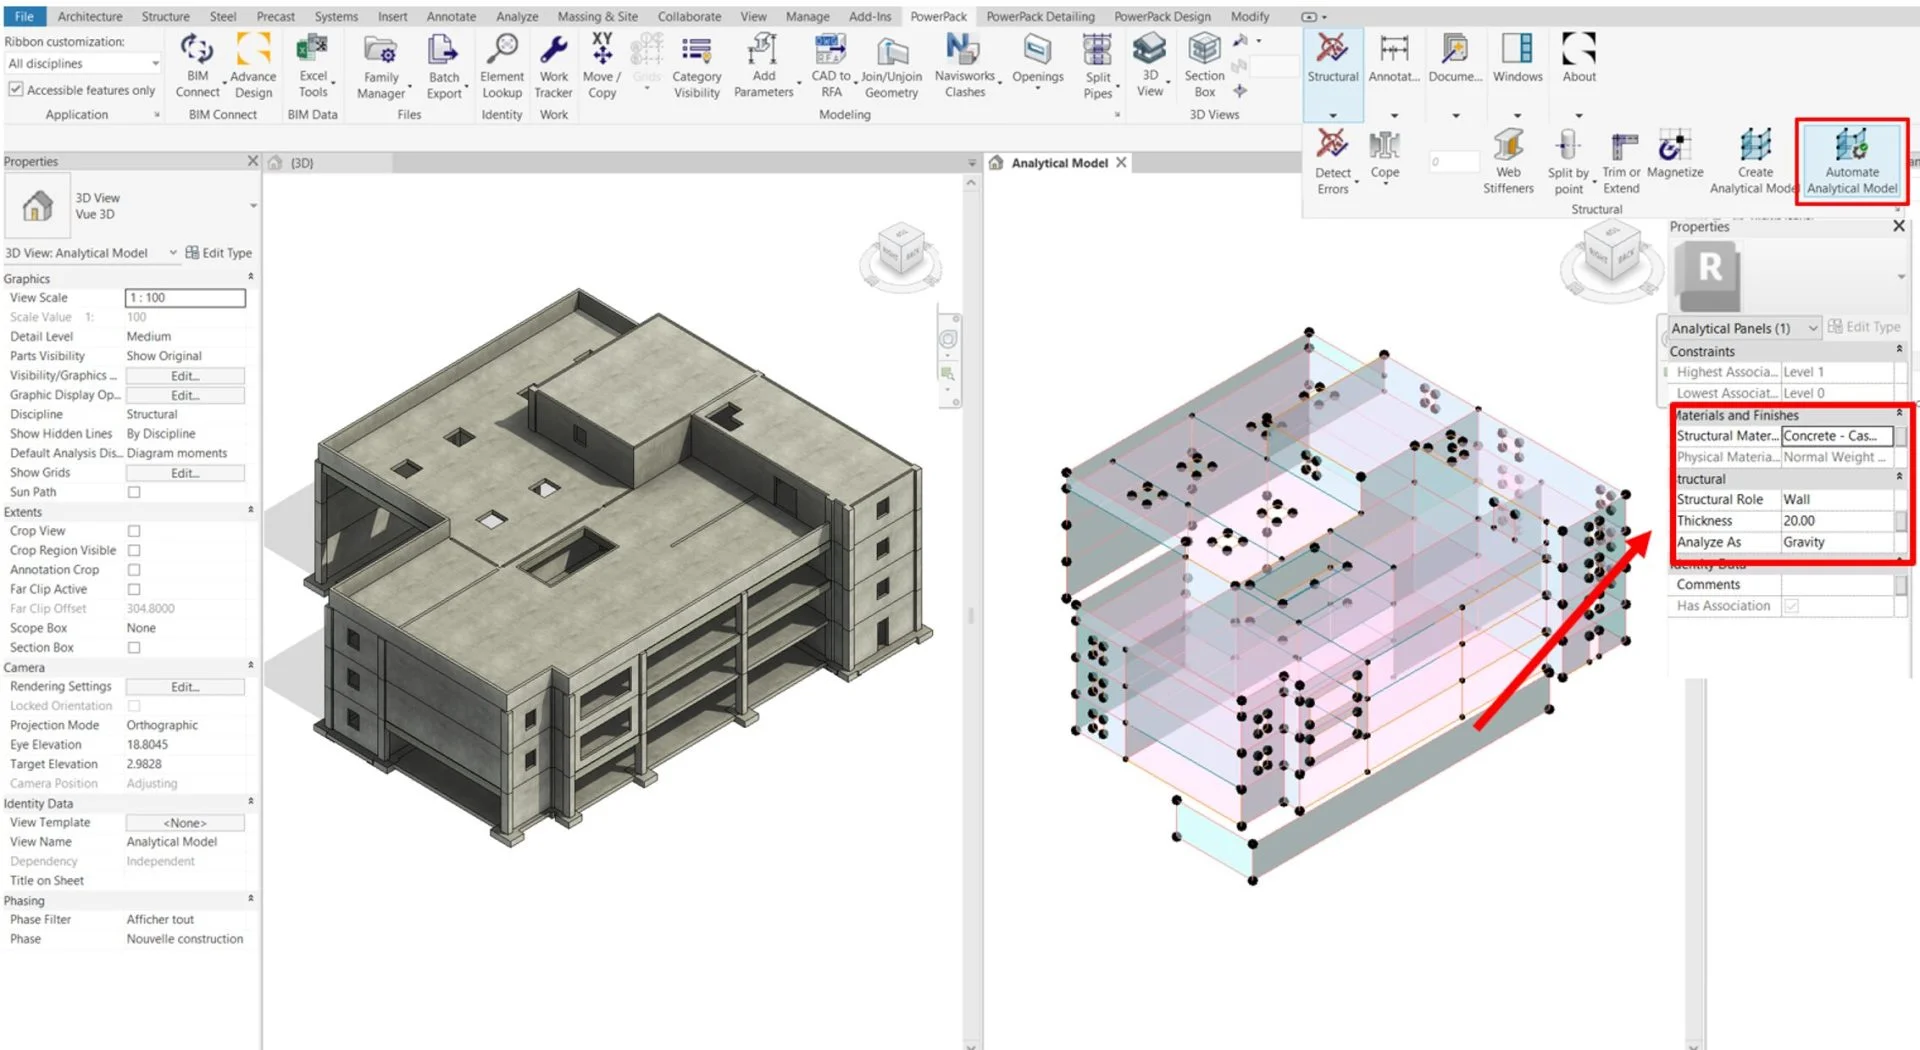The height and width of the screenshot is (1050, 1920).
Task: Open All disciplines dropdown
Action: (83, 63)
